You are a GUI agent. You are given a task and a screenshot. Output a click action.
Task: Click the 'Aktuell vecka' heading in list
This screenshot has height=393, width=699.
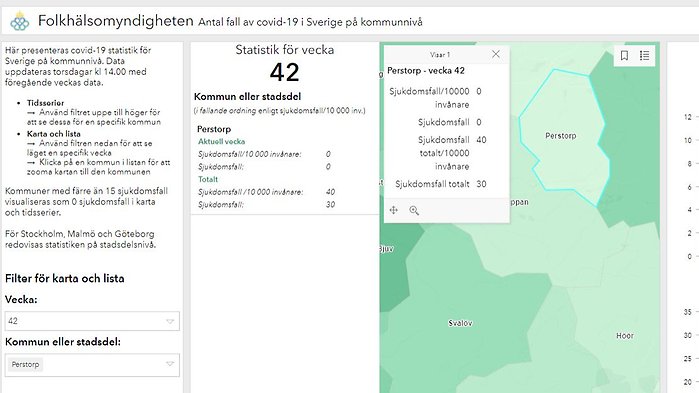222,141
